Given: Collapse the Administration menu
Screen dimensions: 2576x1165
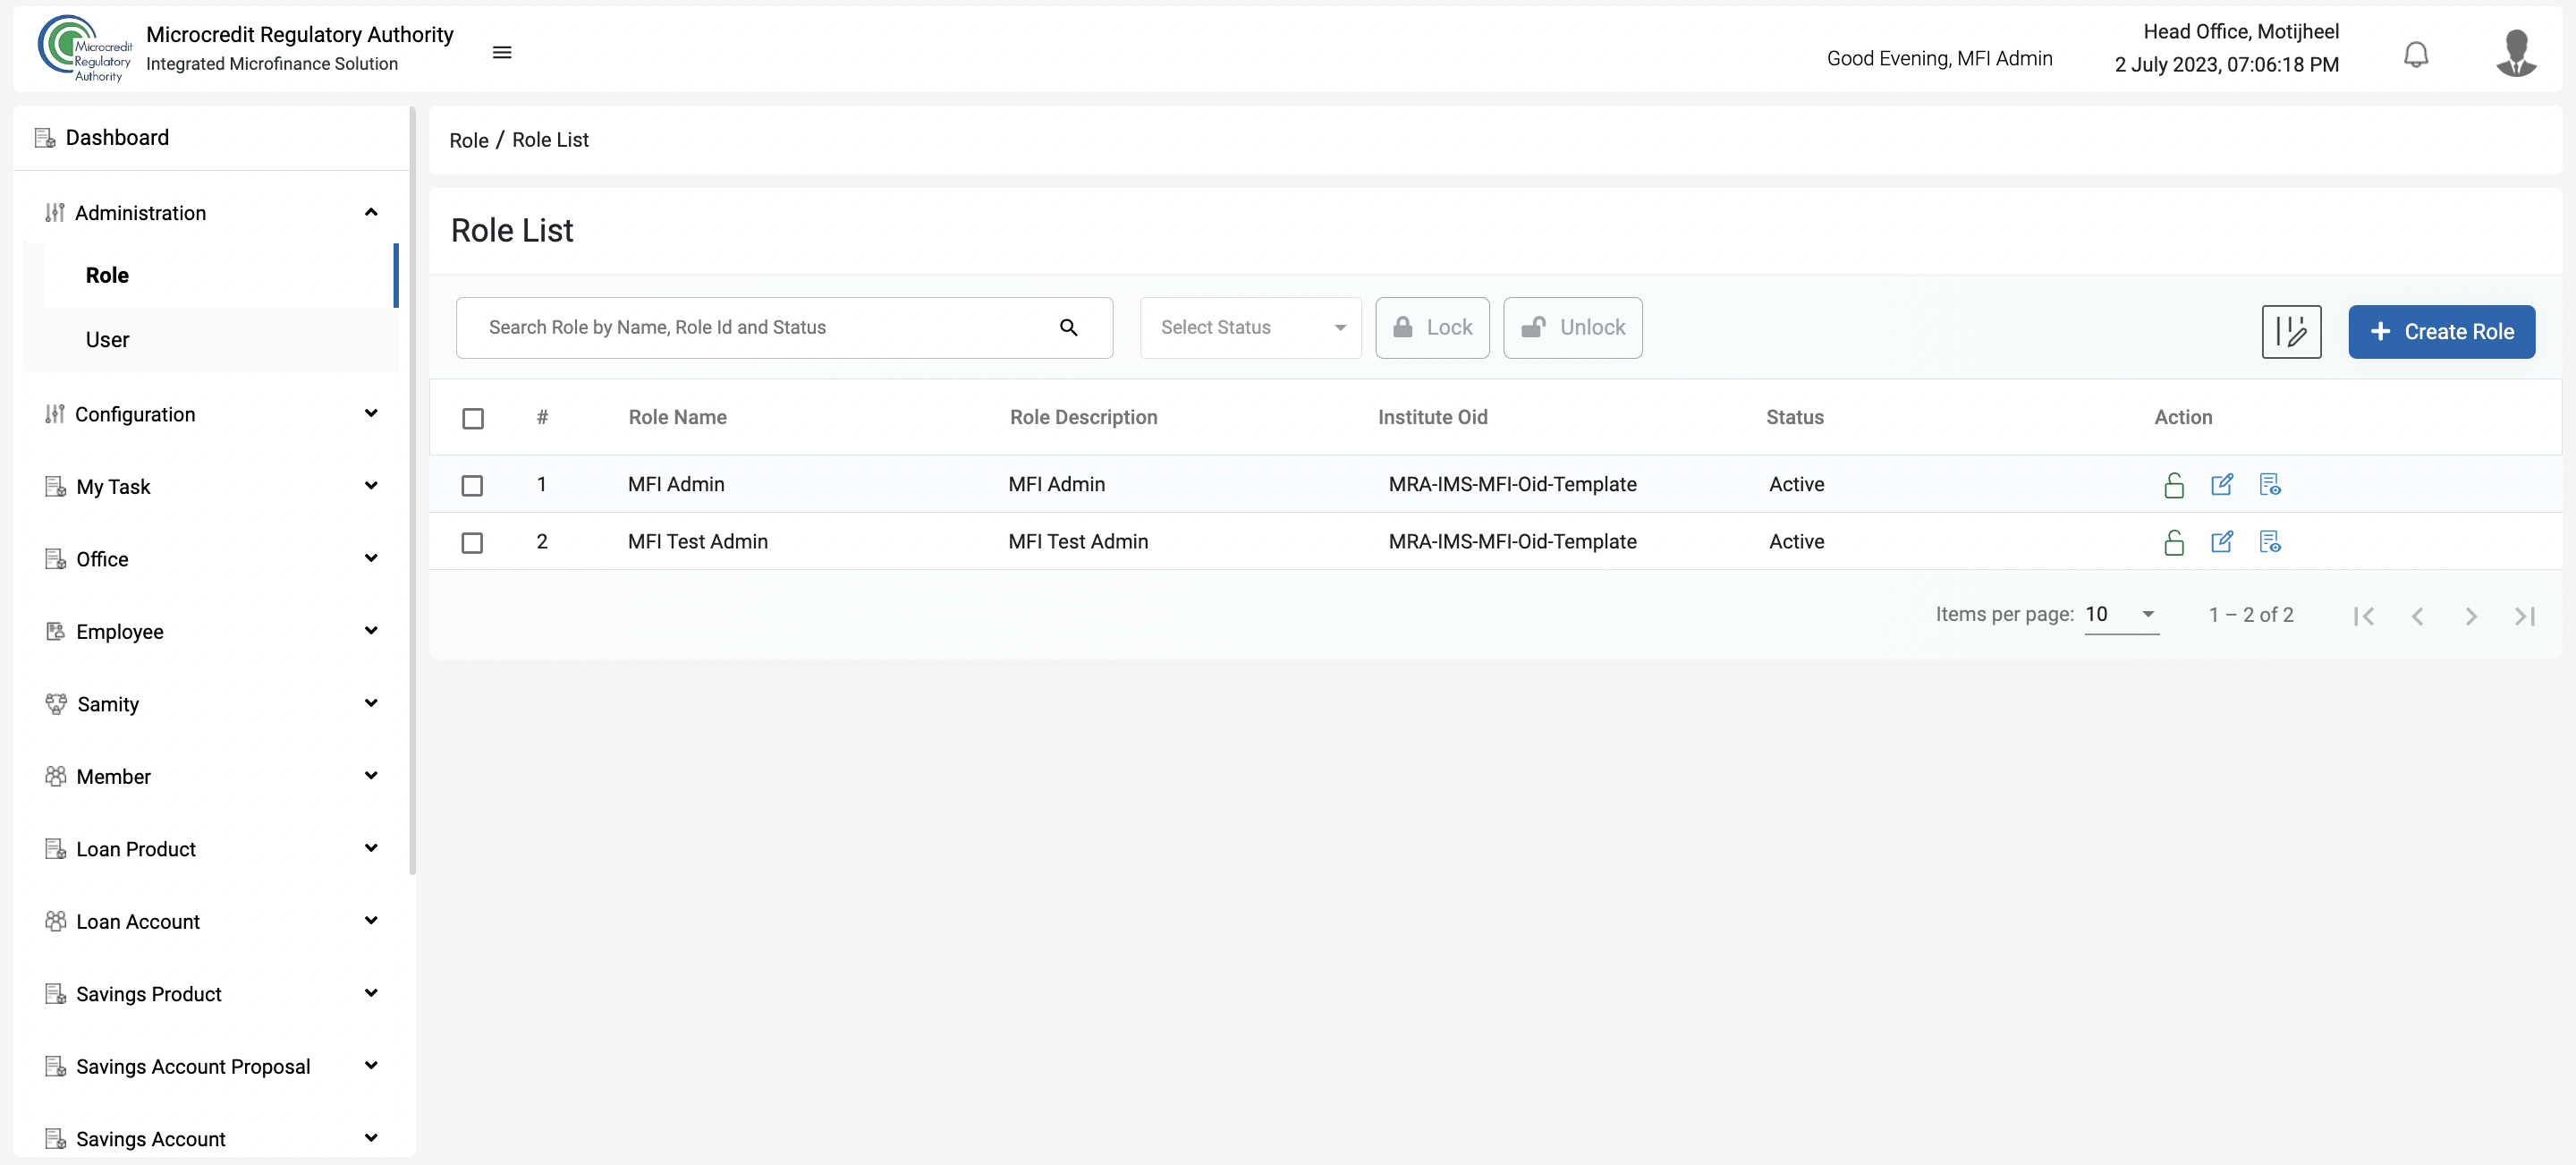Looking at the screenshot, I should (x=371, y=212).
